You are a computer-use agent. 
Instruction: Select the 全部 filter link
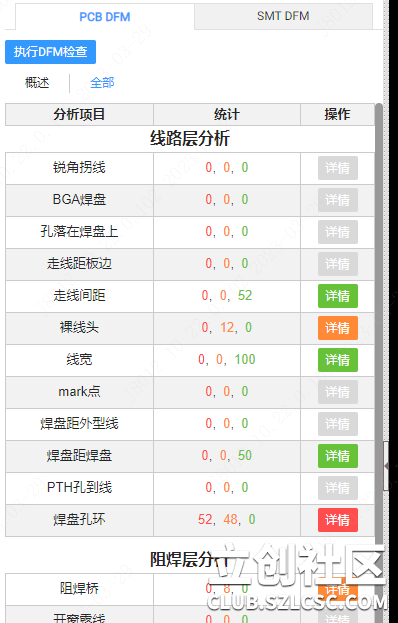tap(102, 83)
